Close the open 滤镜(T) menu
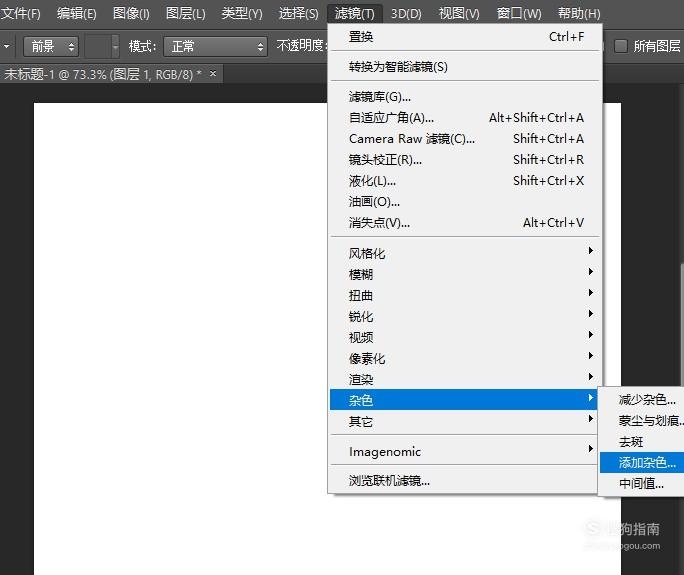This screenshot has height=575, width=684. tap(354, 14)
